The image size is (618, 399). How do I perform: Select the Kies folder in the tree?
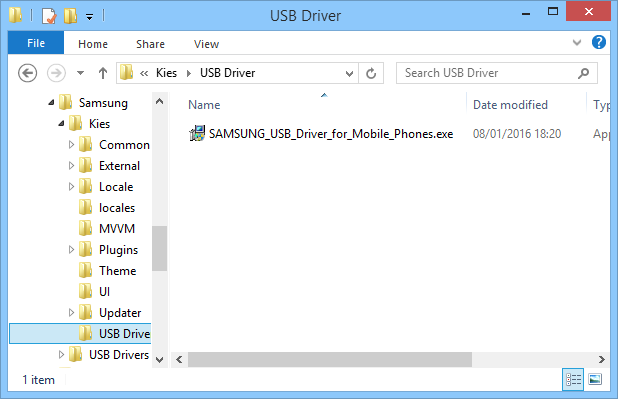tap(99, 124)
